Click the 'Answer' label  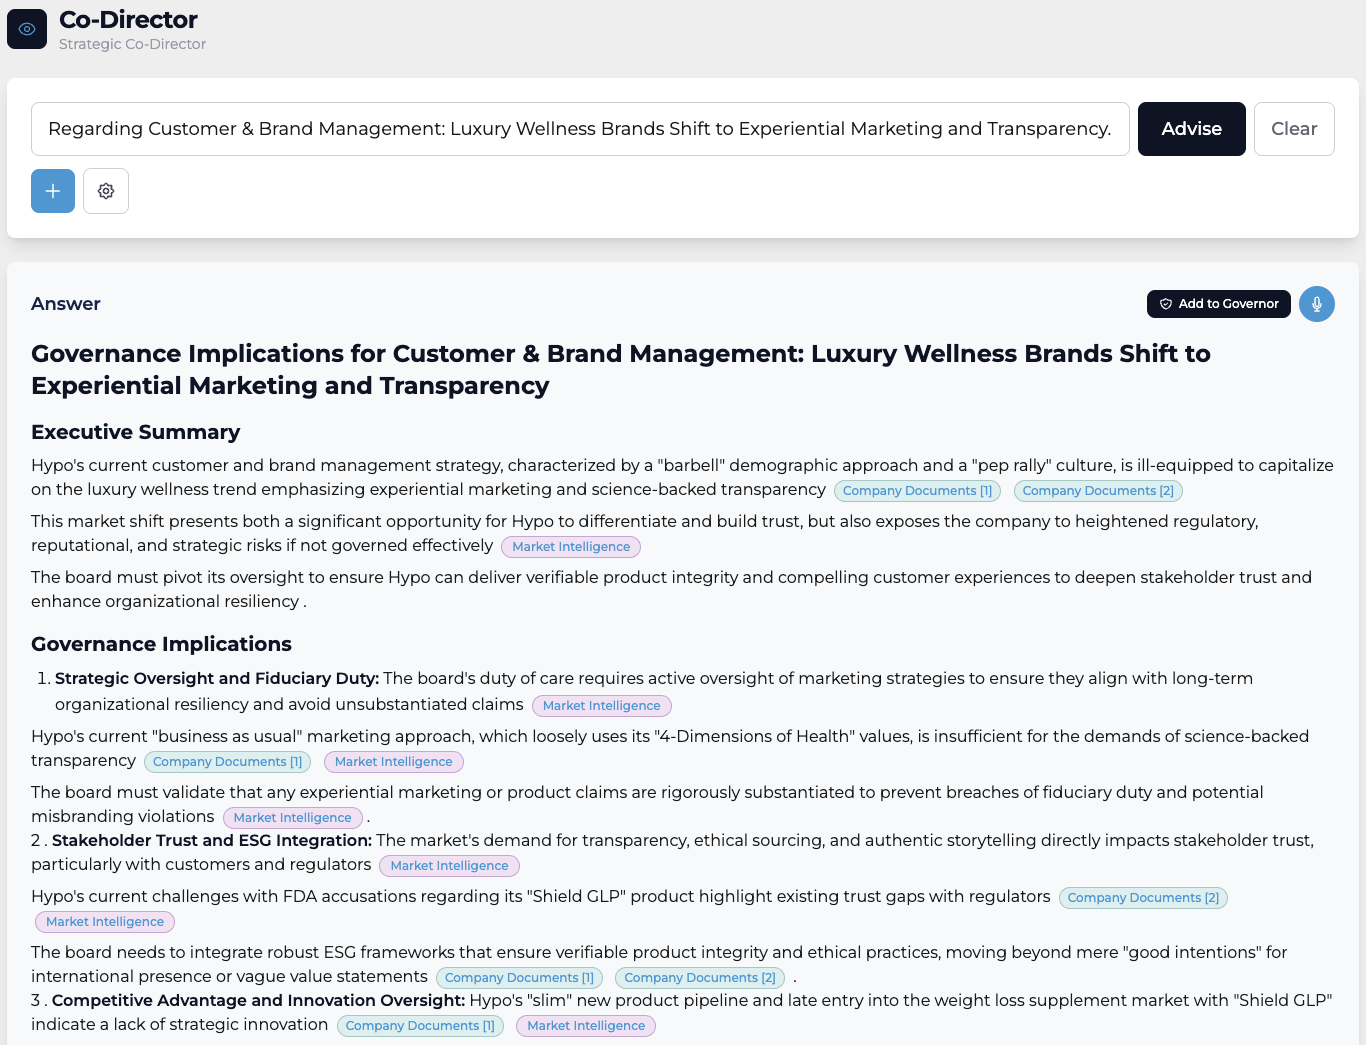(x=66, y=304)
